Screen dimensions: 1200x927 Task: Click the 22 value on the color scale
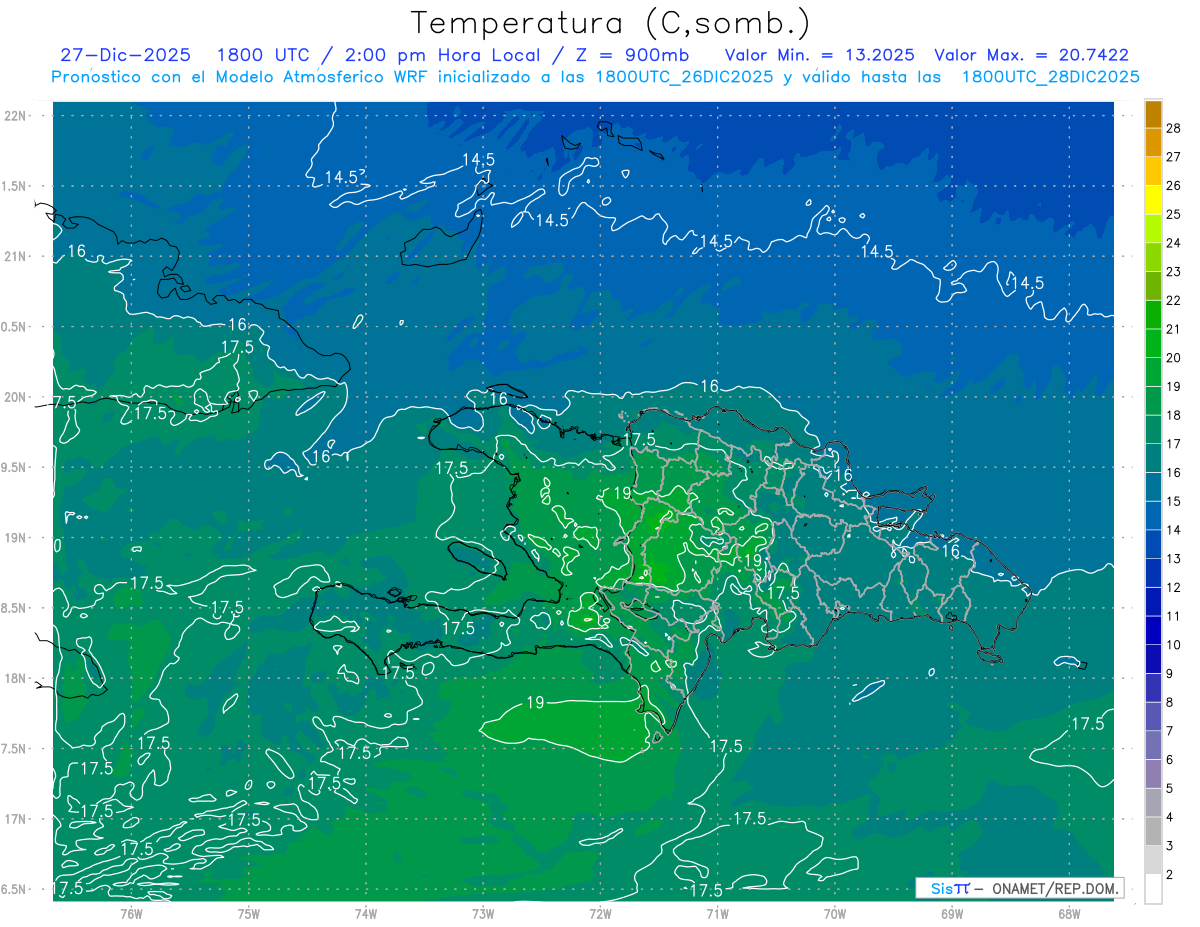(1174, 300)
